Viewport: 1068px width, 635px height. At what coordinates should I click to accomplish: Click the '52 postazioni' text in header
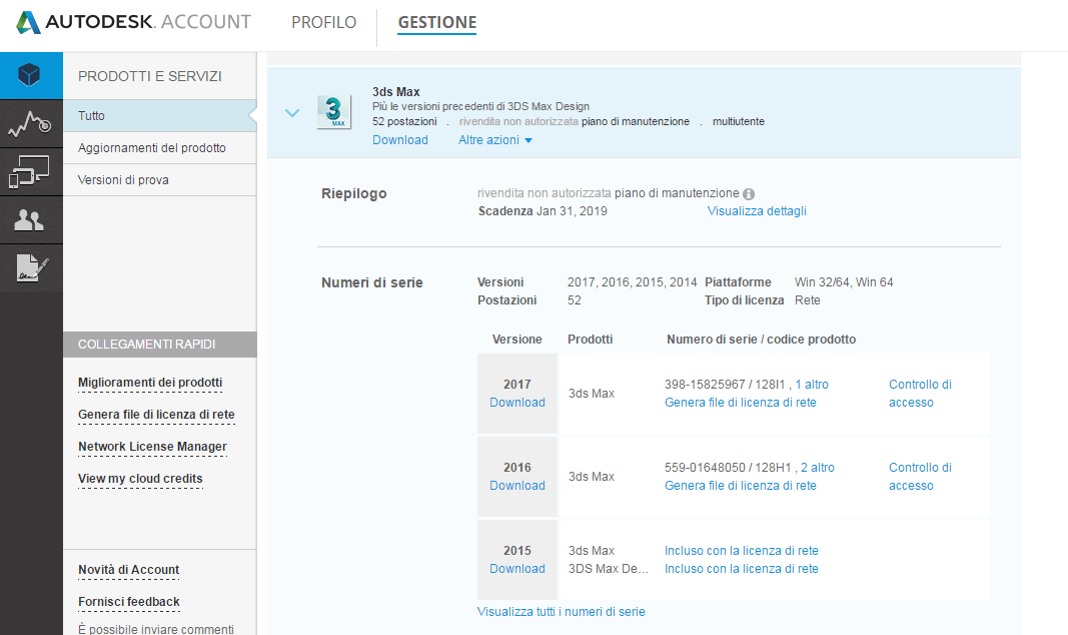point(405,121)
